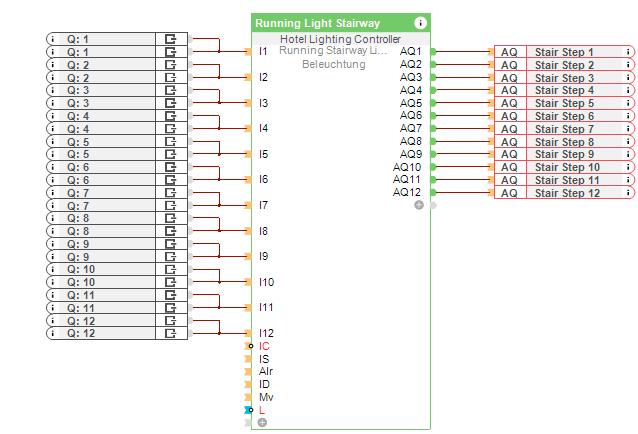This screenshot has width=638, height=434.
Task: Click the AIr input connector pin
Action: coord(249,372)
